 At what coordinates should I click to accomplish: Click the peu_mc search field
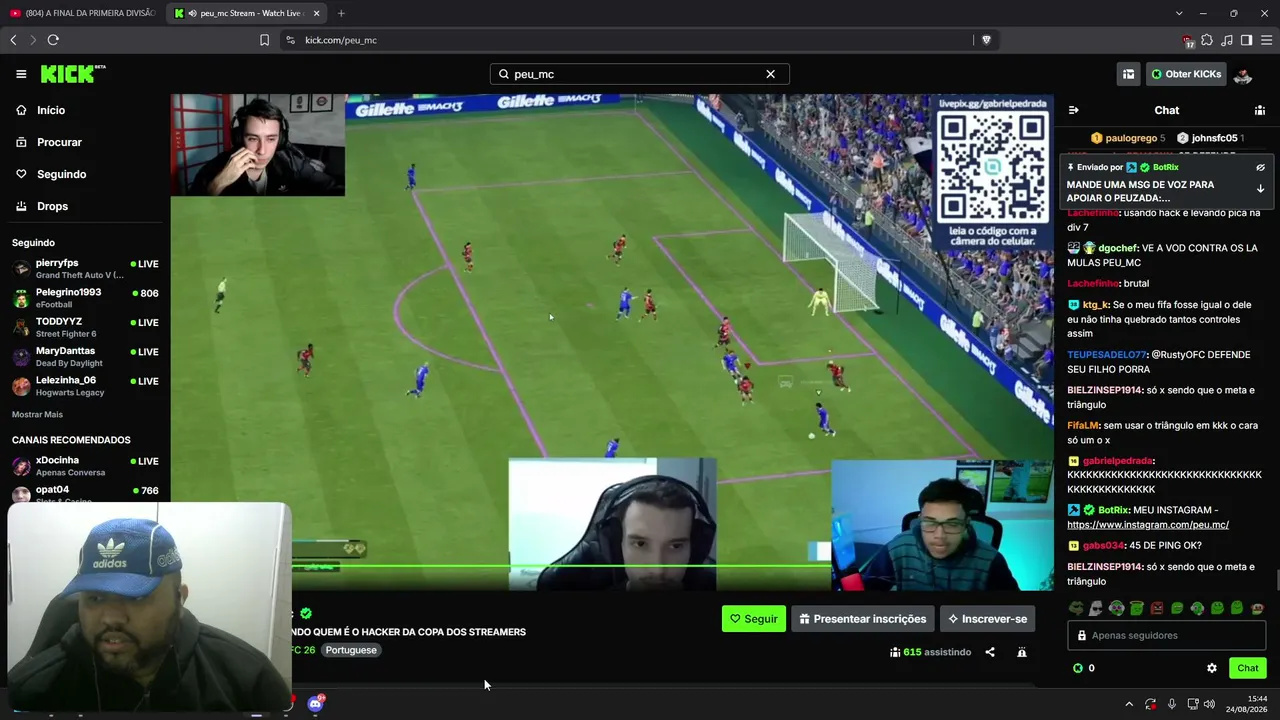pos(640,74)
